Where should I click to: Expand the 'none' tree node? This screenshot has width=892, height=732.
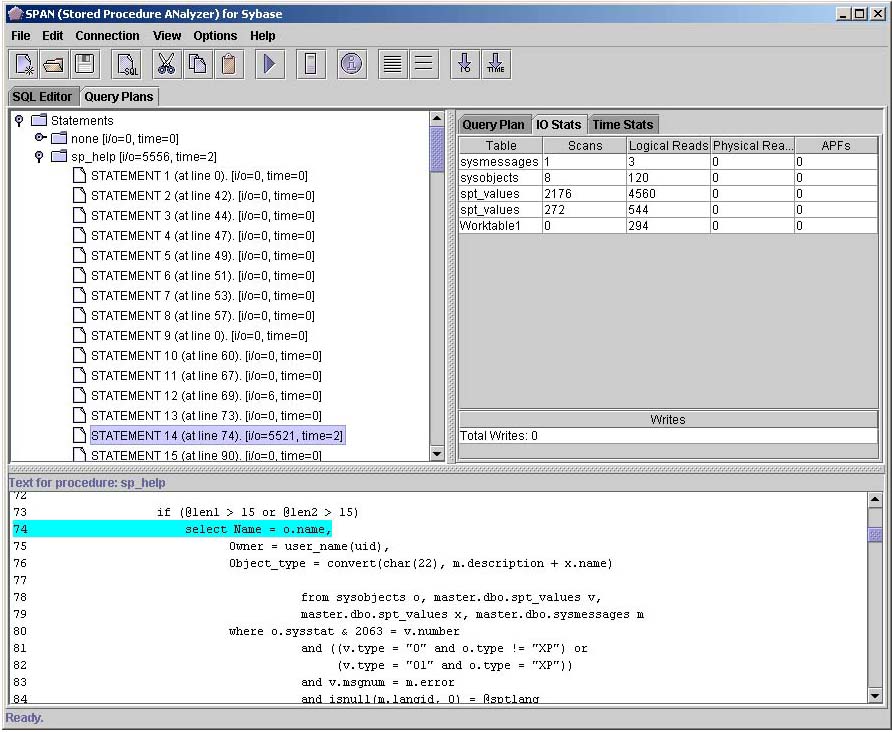click(x=39, y=138)
